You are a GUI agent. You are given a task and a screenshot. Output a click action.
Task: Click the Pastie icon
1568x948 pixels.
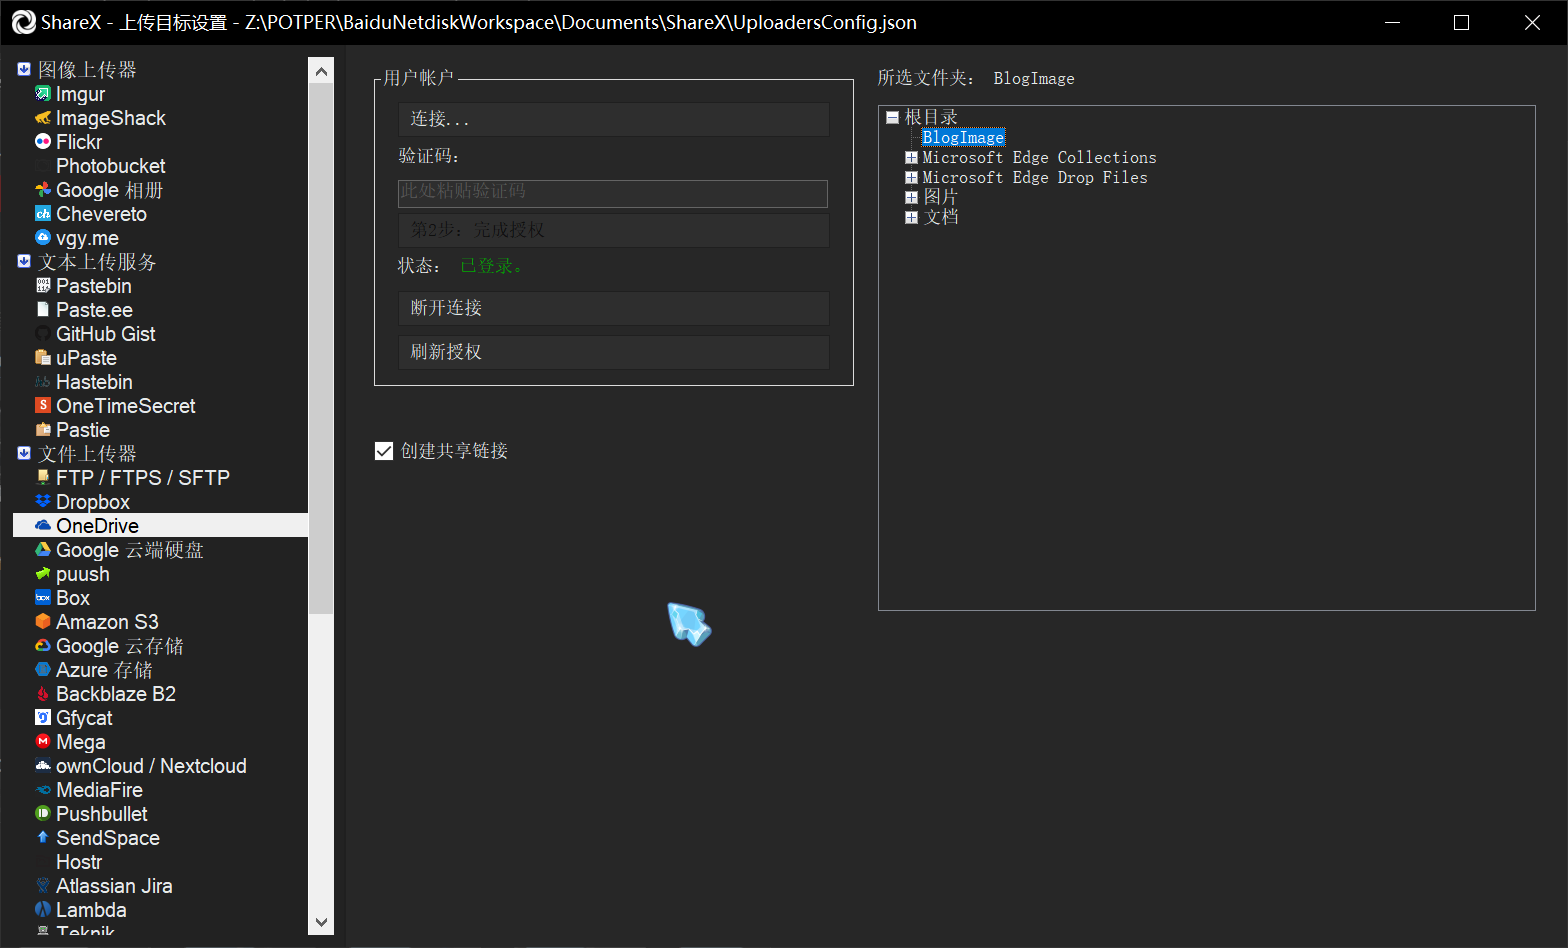tap(43, 430)
